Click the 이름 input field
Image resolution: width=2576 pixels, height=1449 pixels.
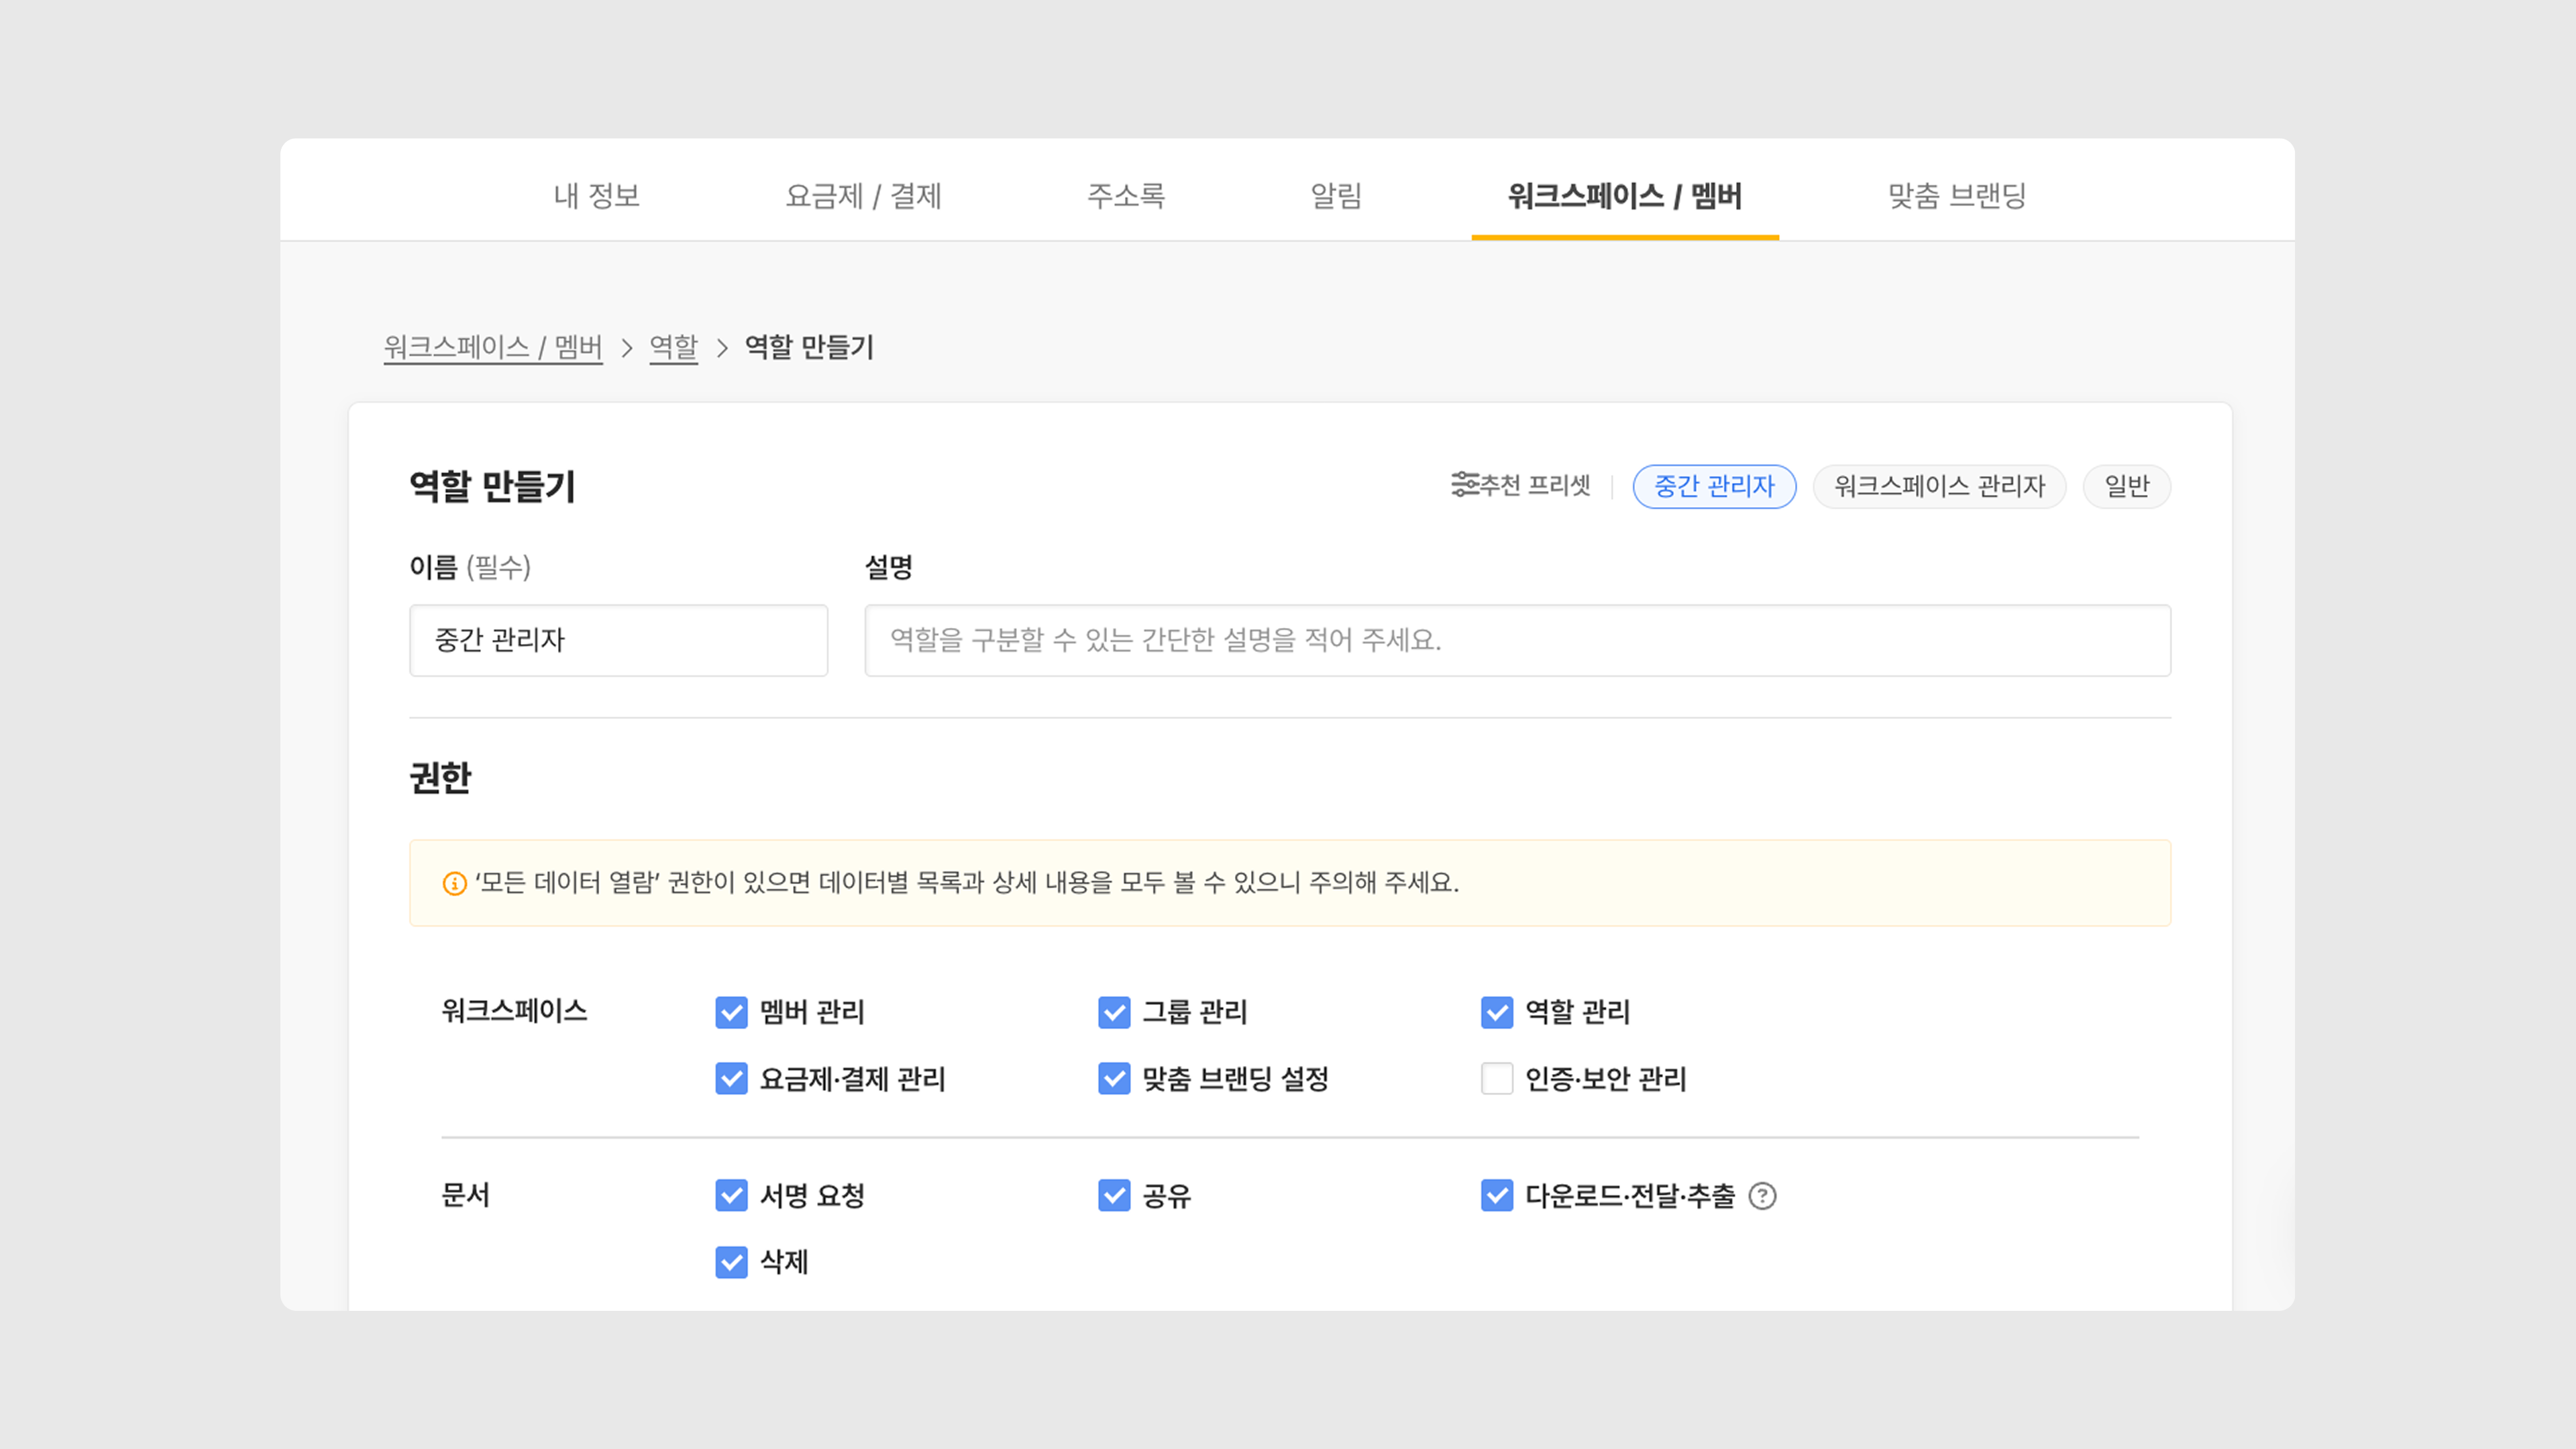click(618, 640)
